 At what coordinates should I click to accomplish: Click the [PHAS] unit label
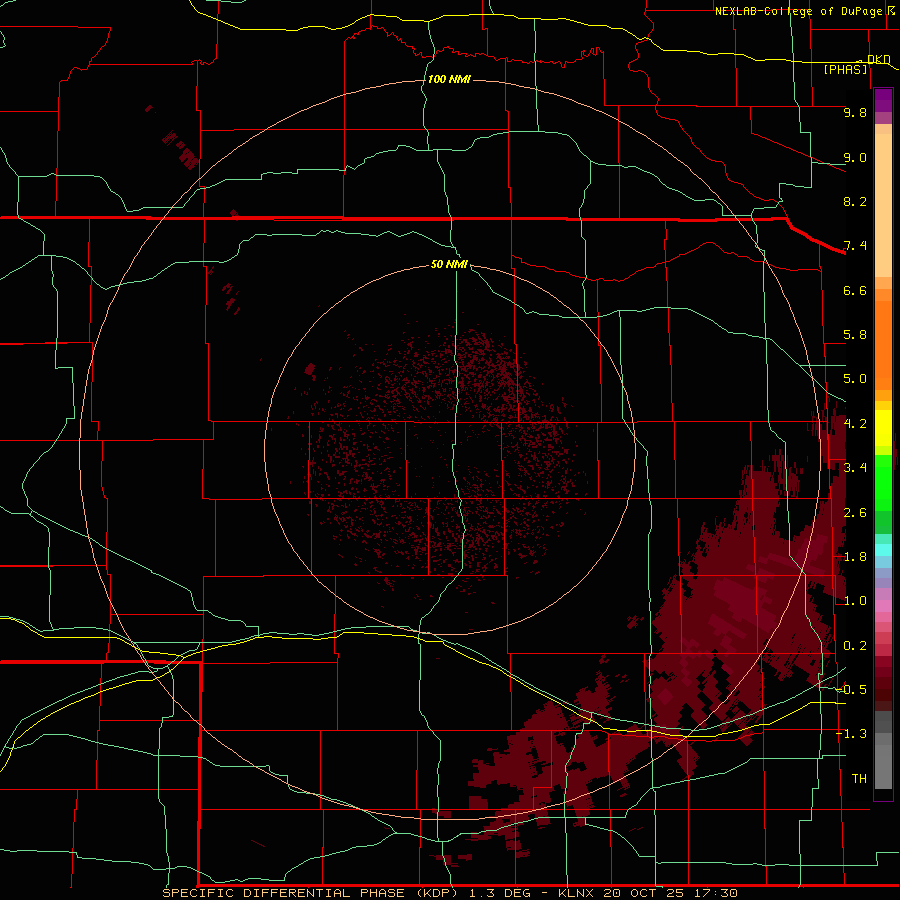click(845, 70)
